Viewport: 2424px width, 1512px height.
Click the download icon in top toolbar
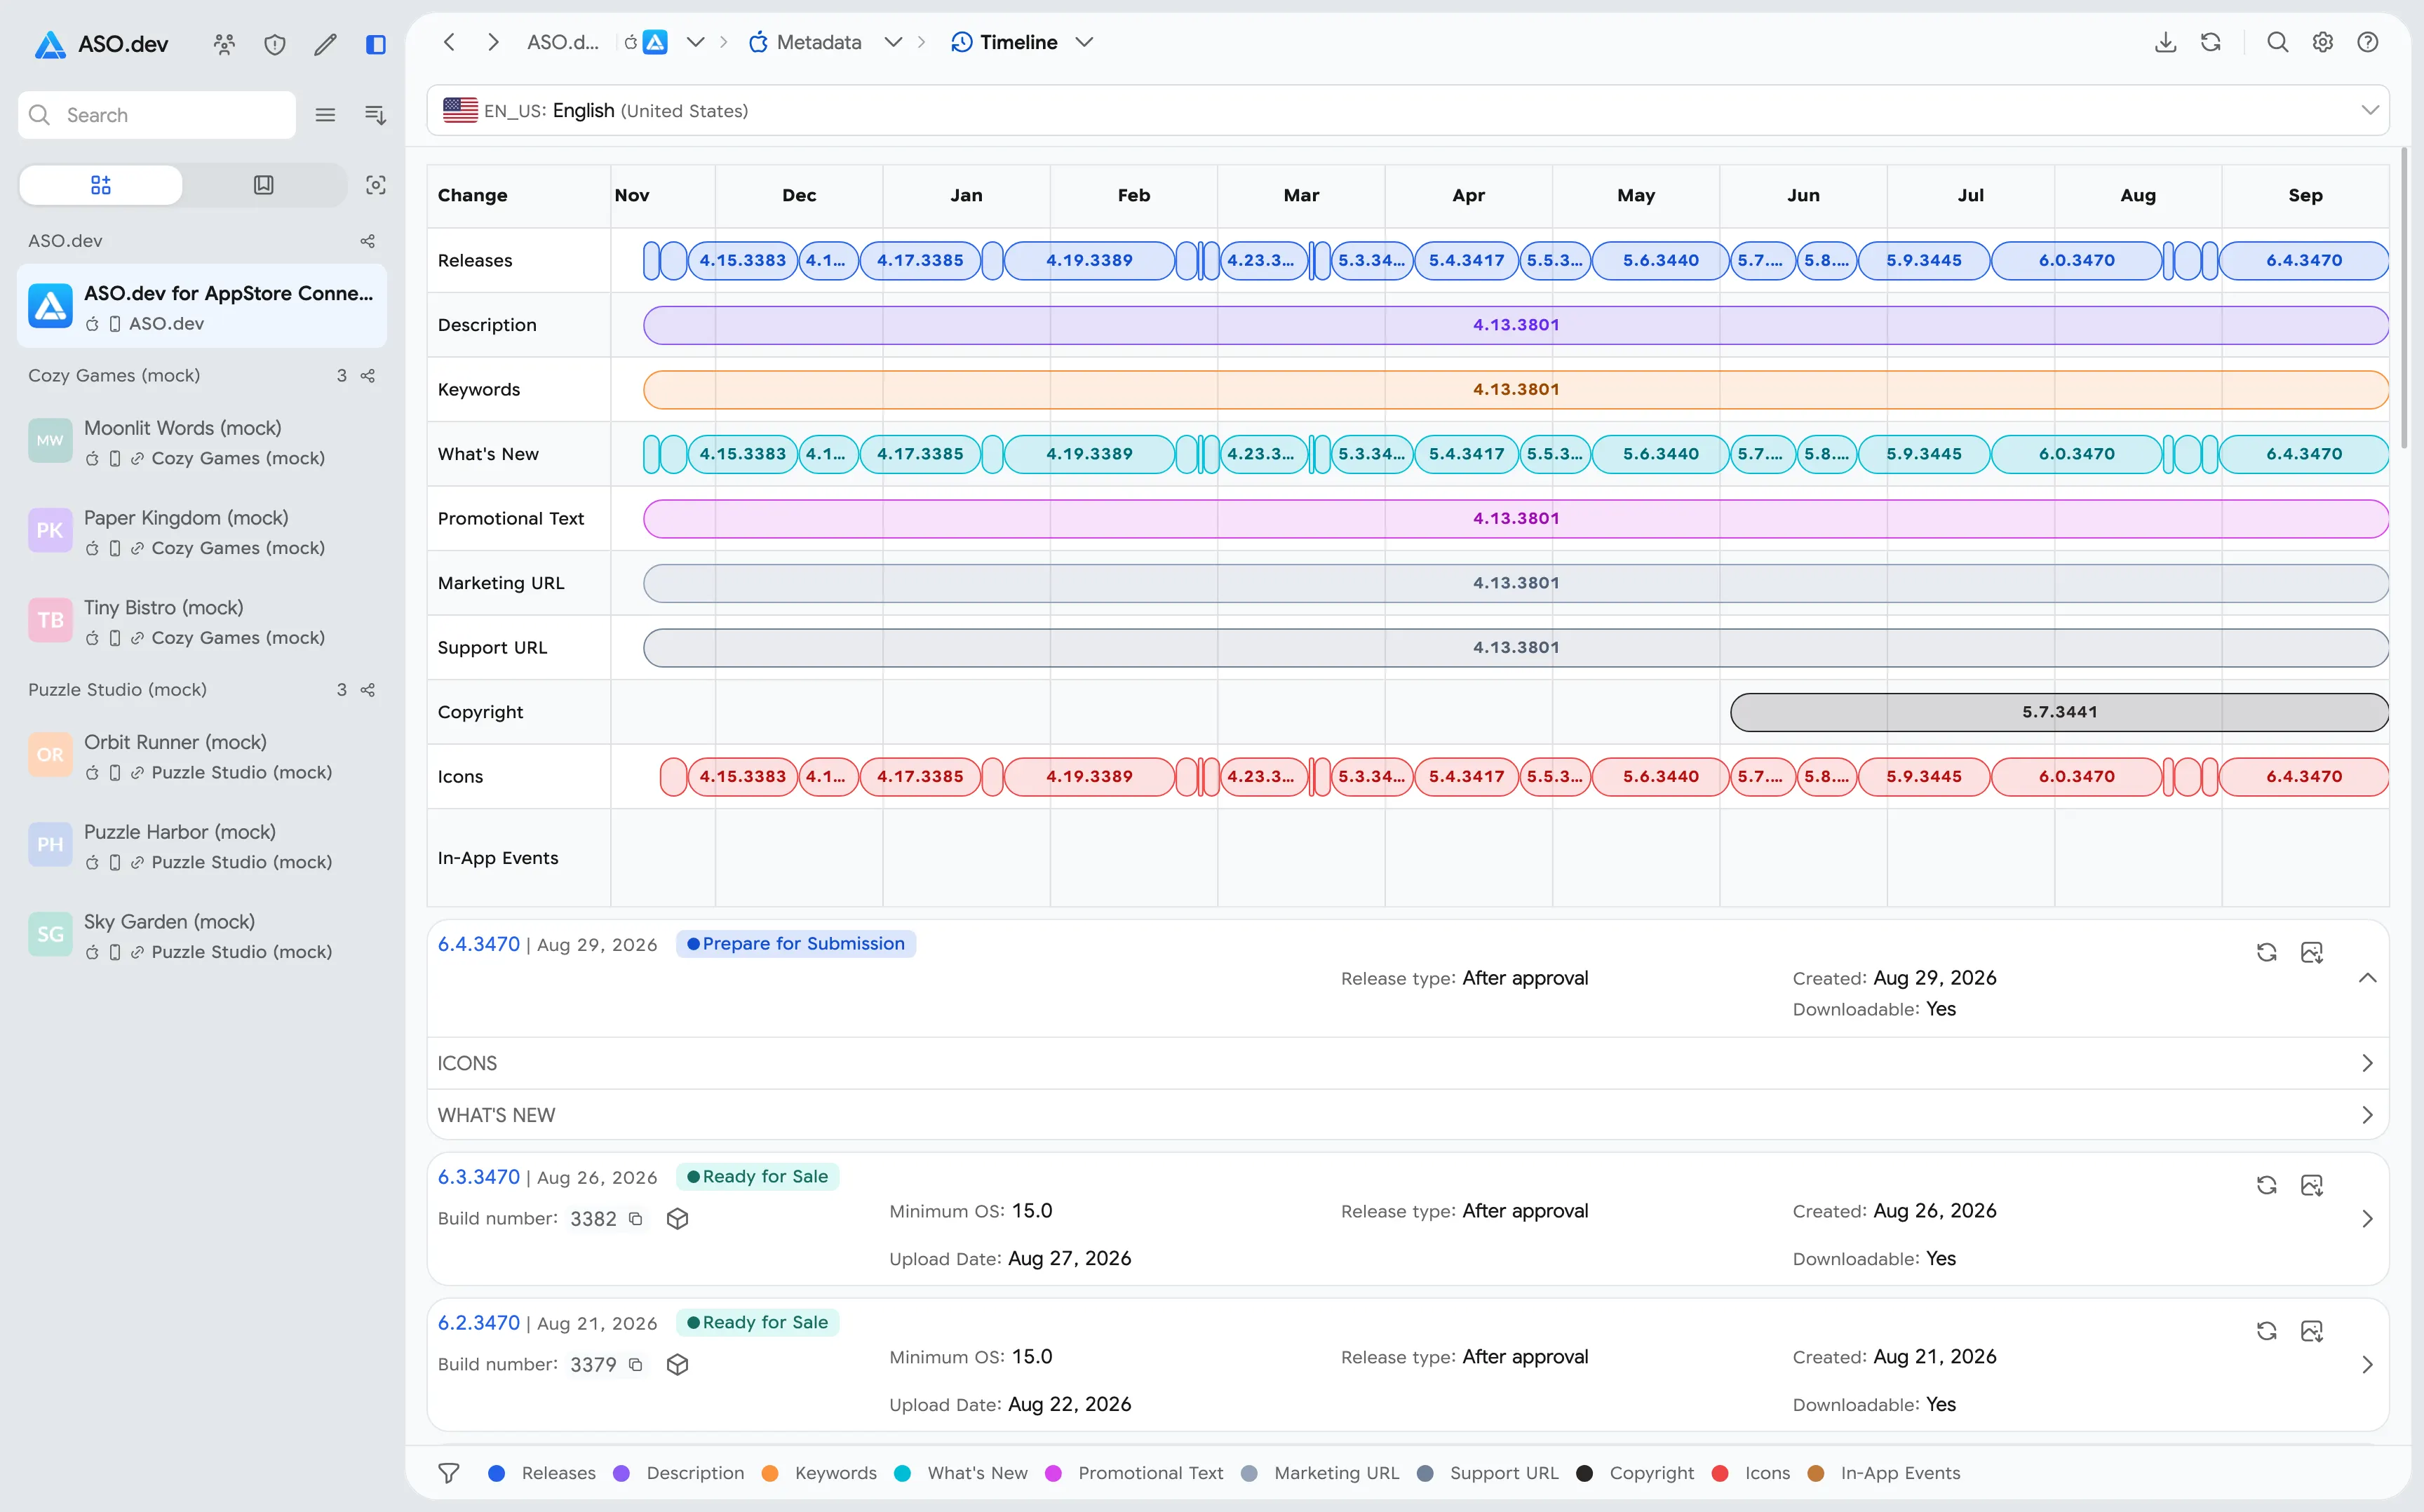click(x=2166, y=42)
